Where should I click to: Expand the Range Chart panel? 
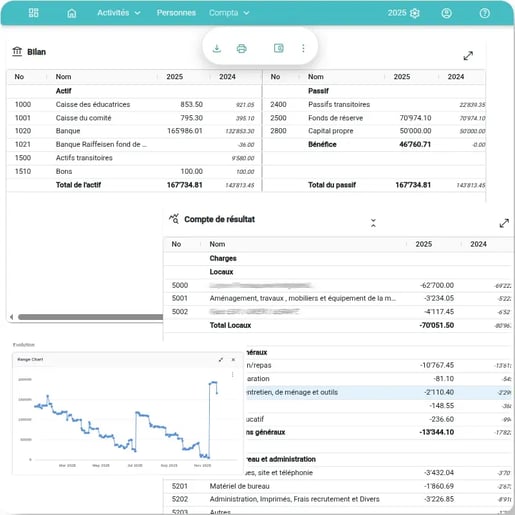coord(221,360)
